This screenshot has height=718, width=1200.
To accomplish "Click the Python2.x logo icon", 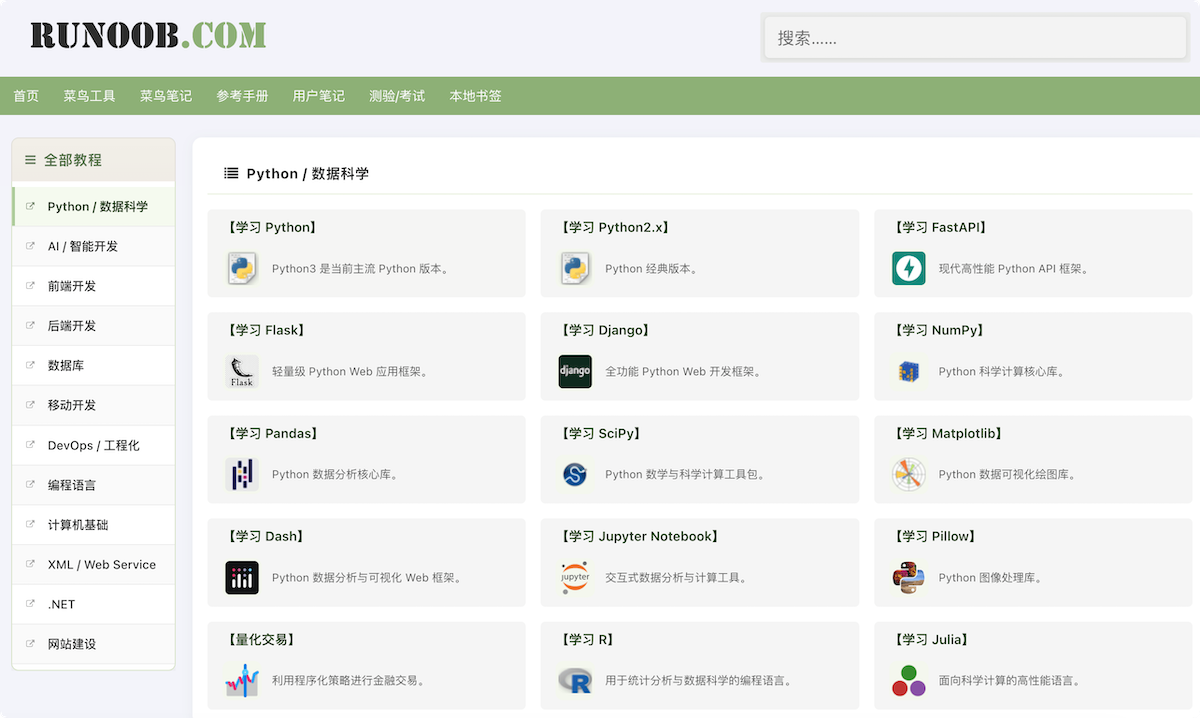I will (x=575, y=268).
